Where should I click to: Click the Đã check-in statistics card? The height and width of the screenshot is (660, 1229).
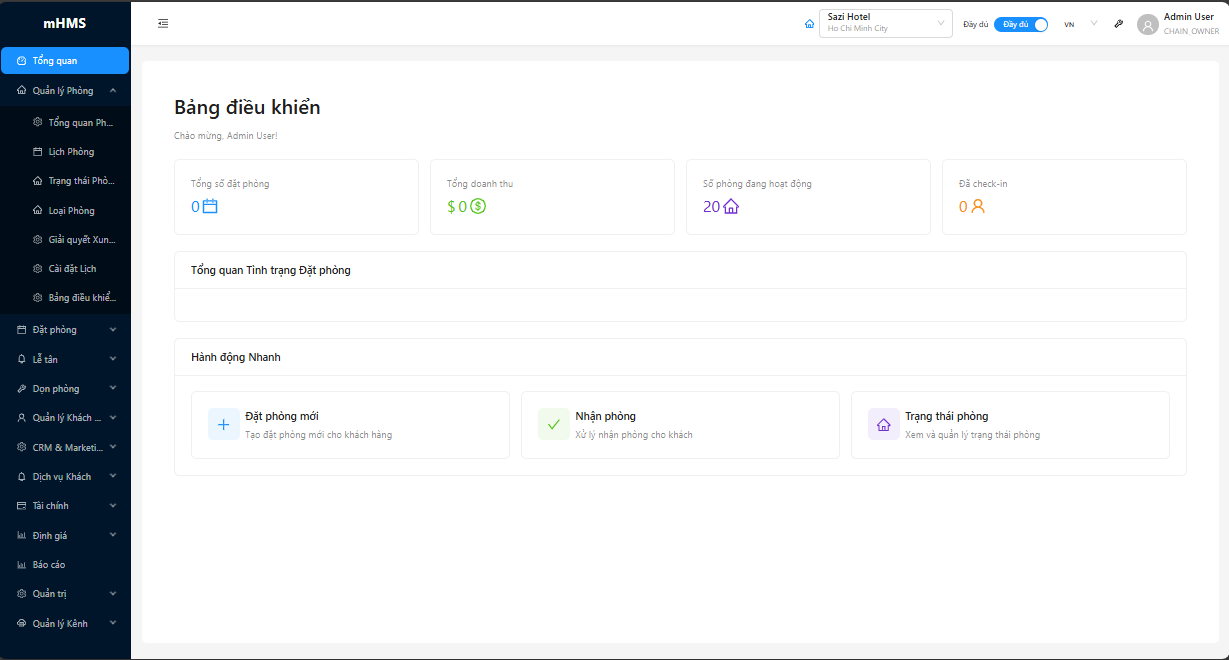(1064, 197)
